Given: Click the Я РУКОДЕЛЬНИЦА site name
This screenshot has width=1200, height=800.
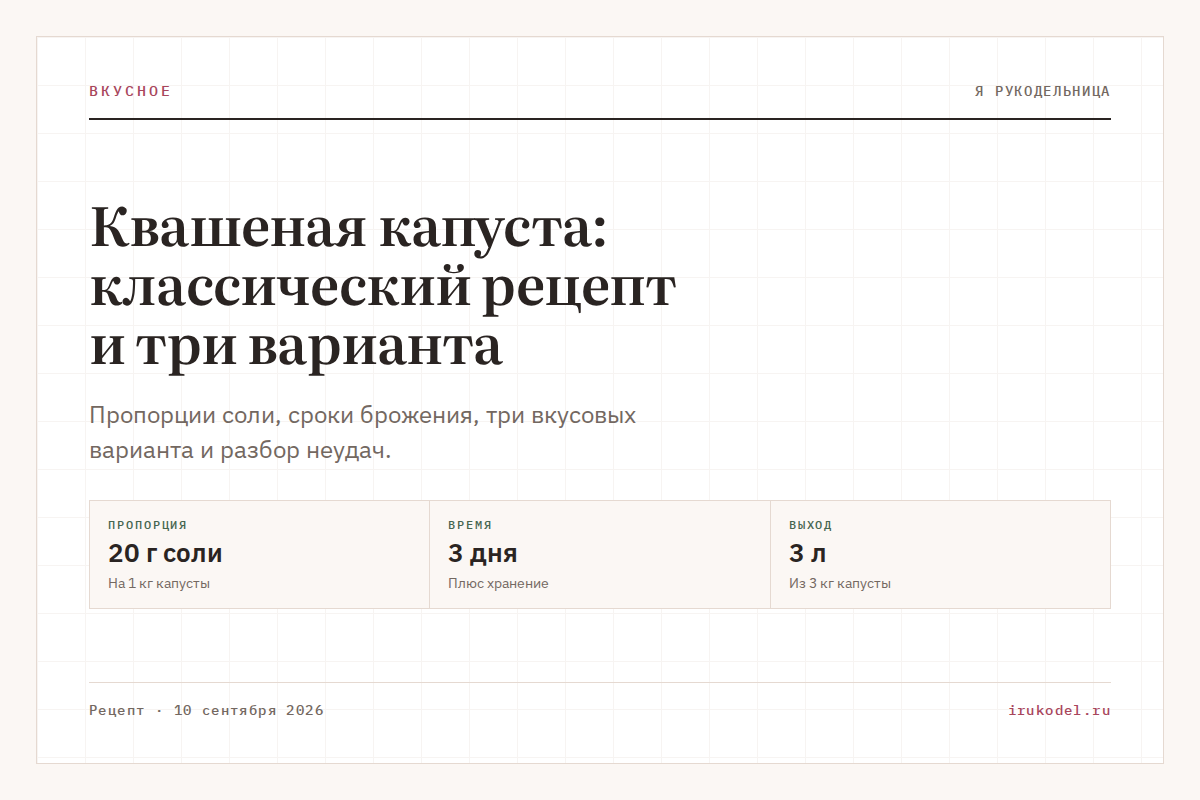Looking at the screenshot, I should pos(1042,91).
